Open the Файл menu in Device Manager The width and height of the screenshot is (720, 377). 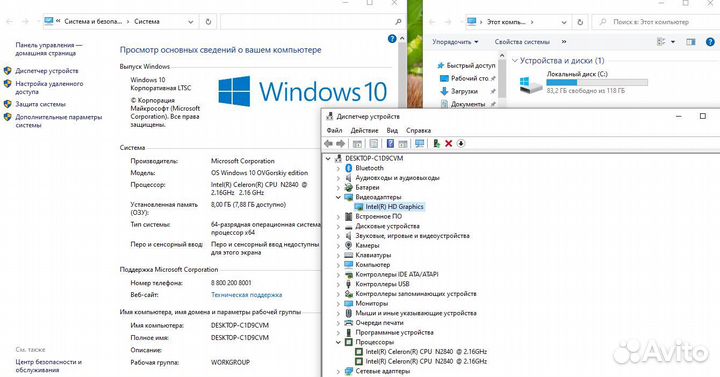pos(334,130)
